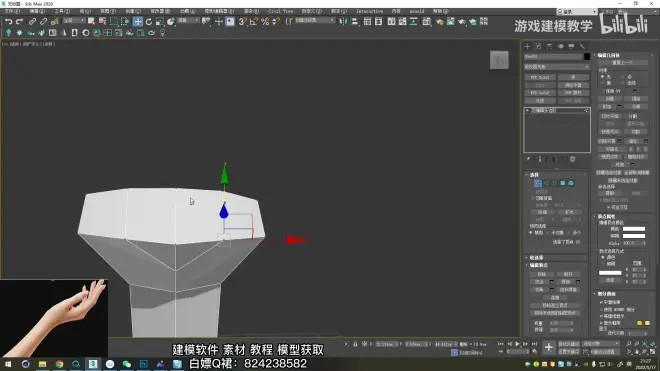Click the Redo arrow icon
This screenshot has width=660, height=371.
point(19,21)
